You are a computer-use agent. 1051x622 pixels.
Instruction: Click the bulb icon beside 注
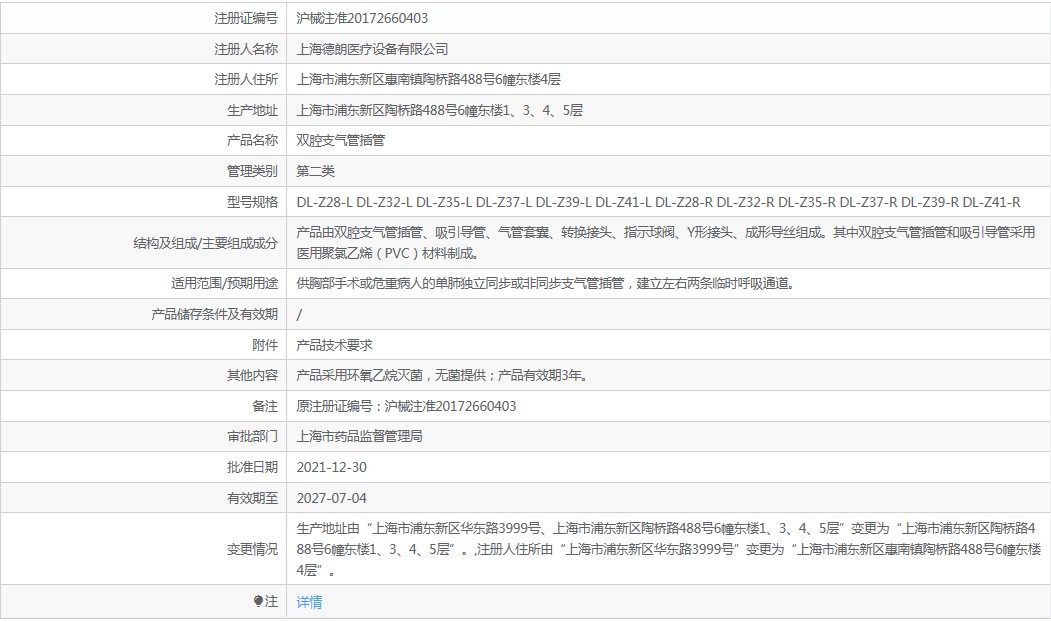click(258, 601)
